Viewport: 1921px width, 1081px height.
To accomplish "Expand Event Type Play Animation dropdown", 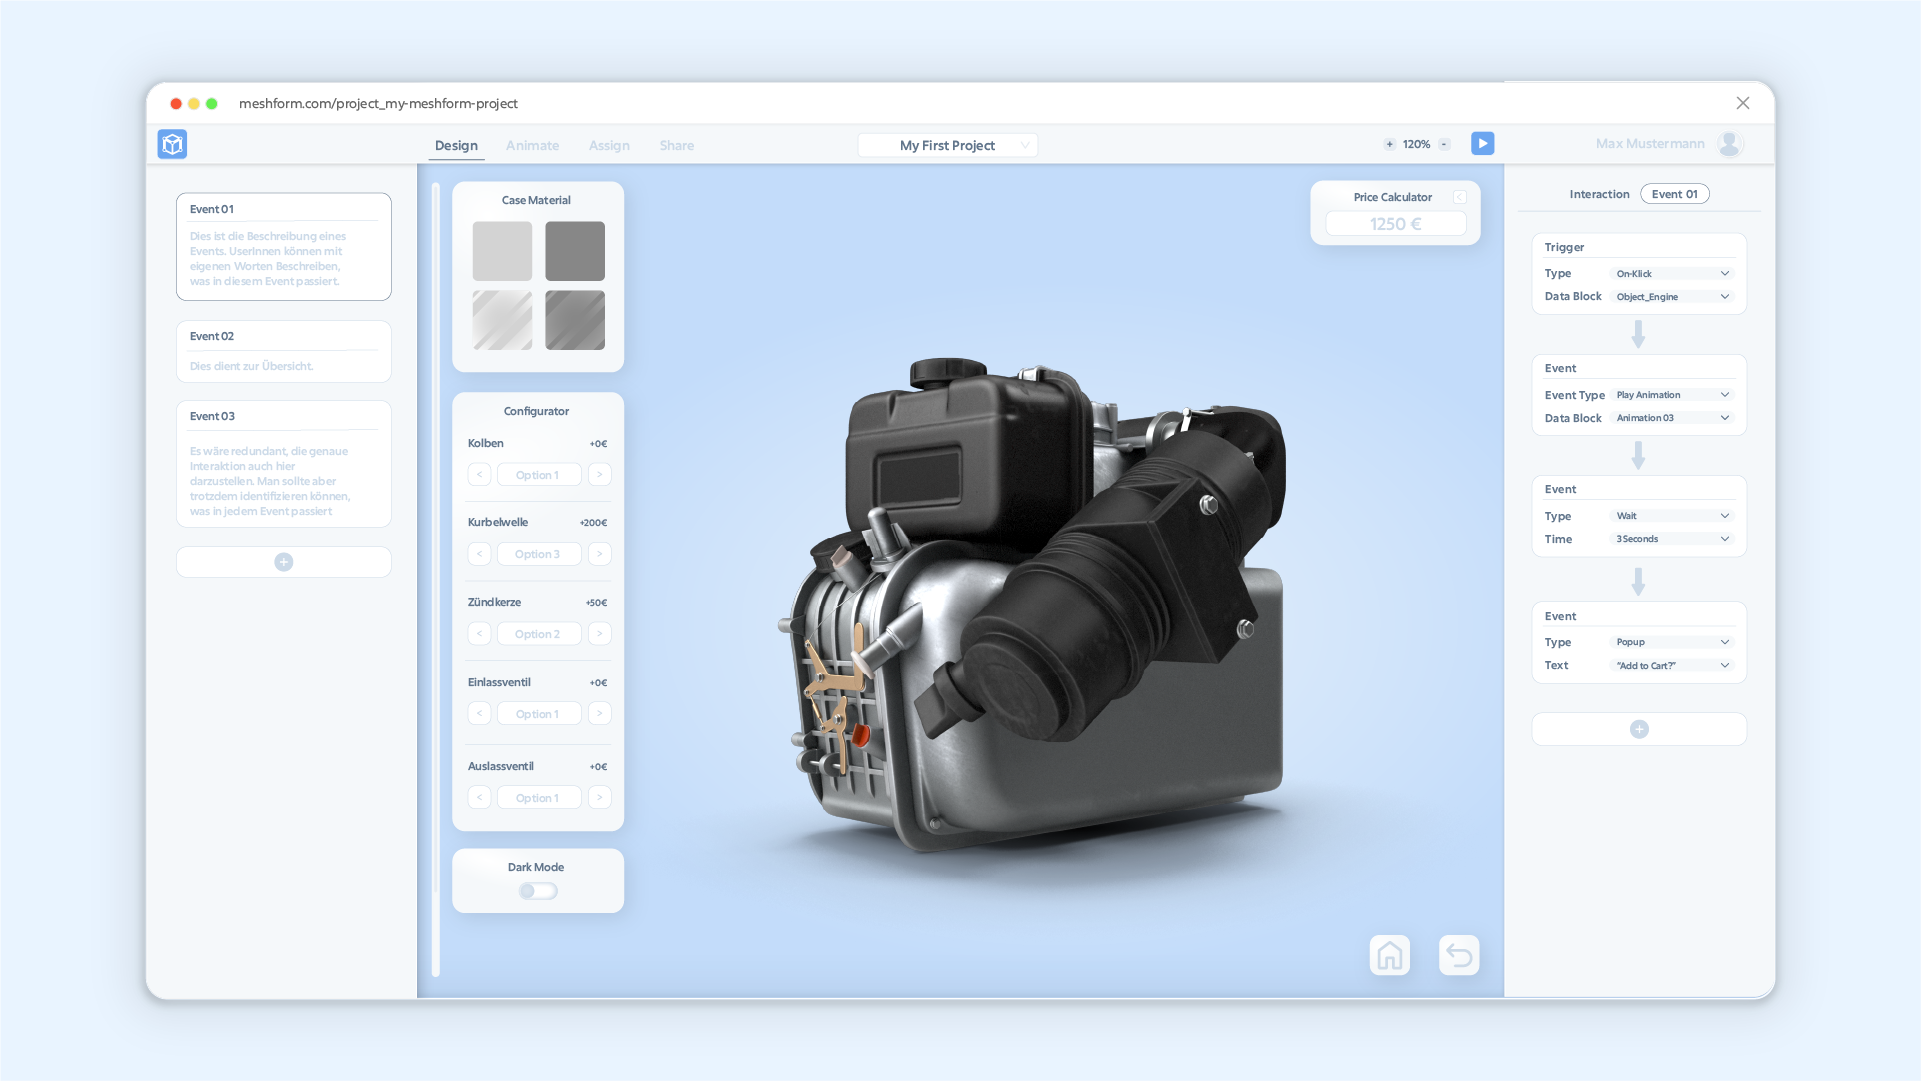I will coord(1672,395).
